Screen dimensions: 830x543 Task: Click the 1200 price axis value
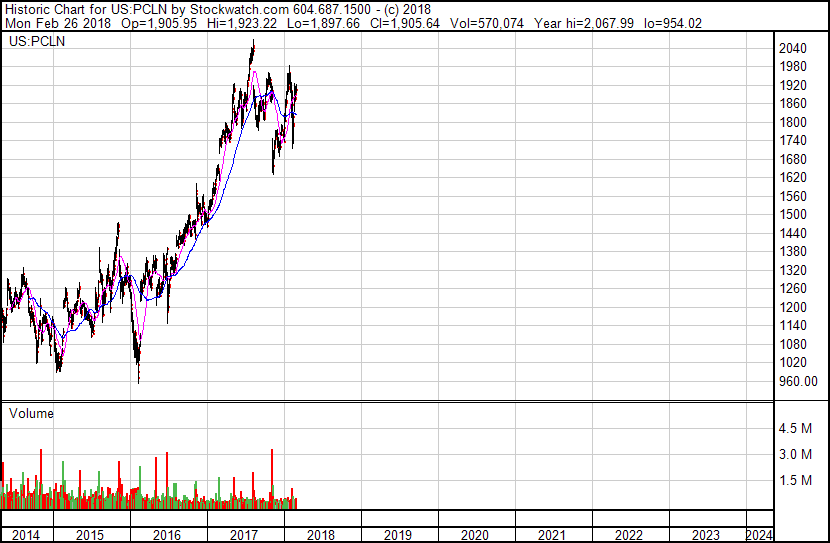(x=793, y=307)
